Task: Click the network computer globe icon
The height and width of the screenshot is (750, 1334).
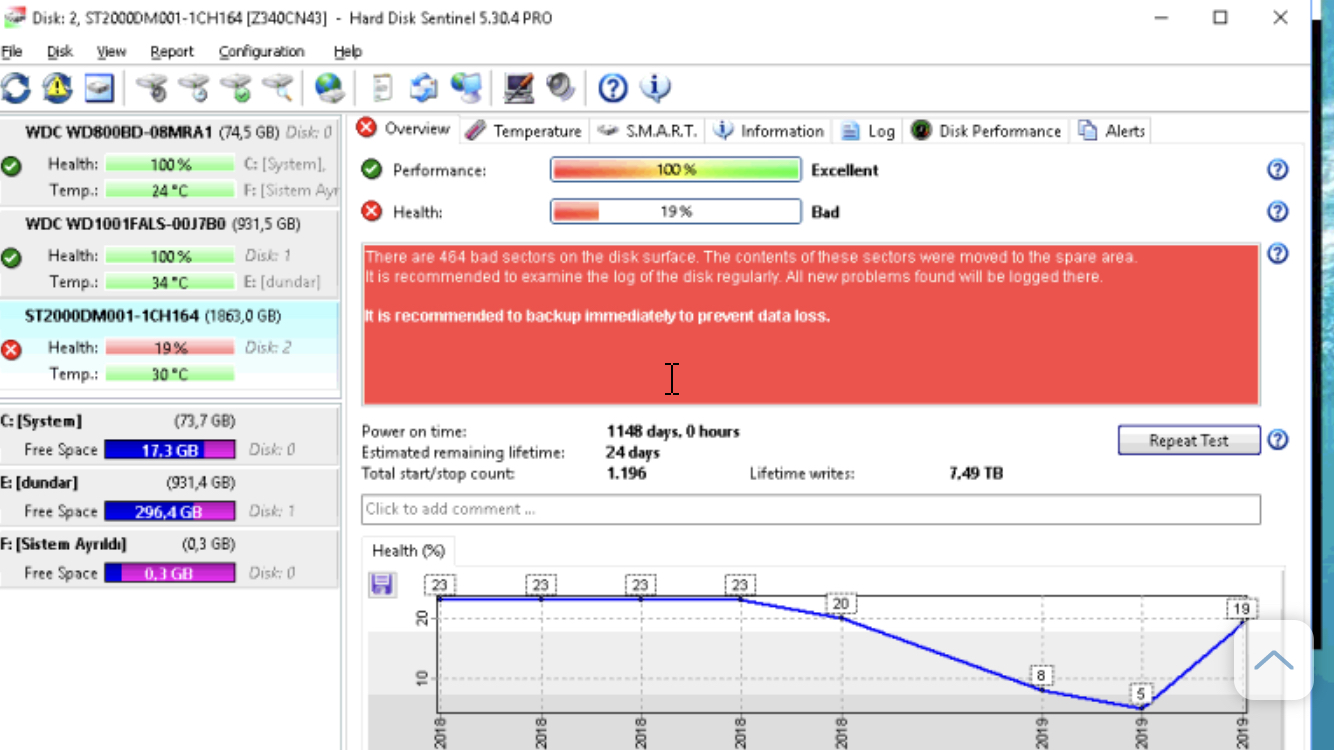Action: 466,89
